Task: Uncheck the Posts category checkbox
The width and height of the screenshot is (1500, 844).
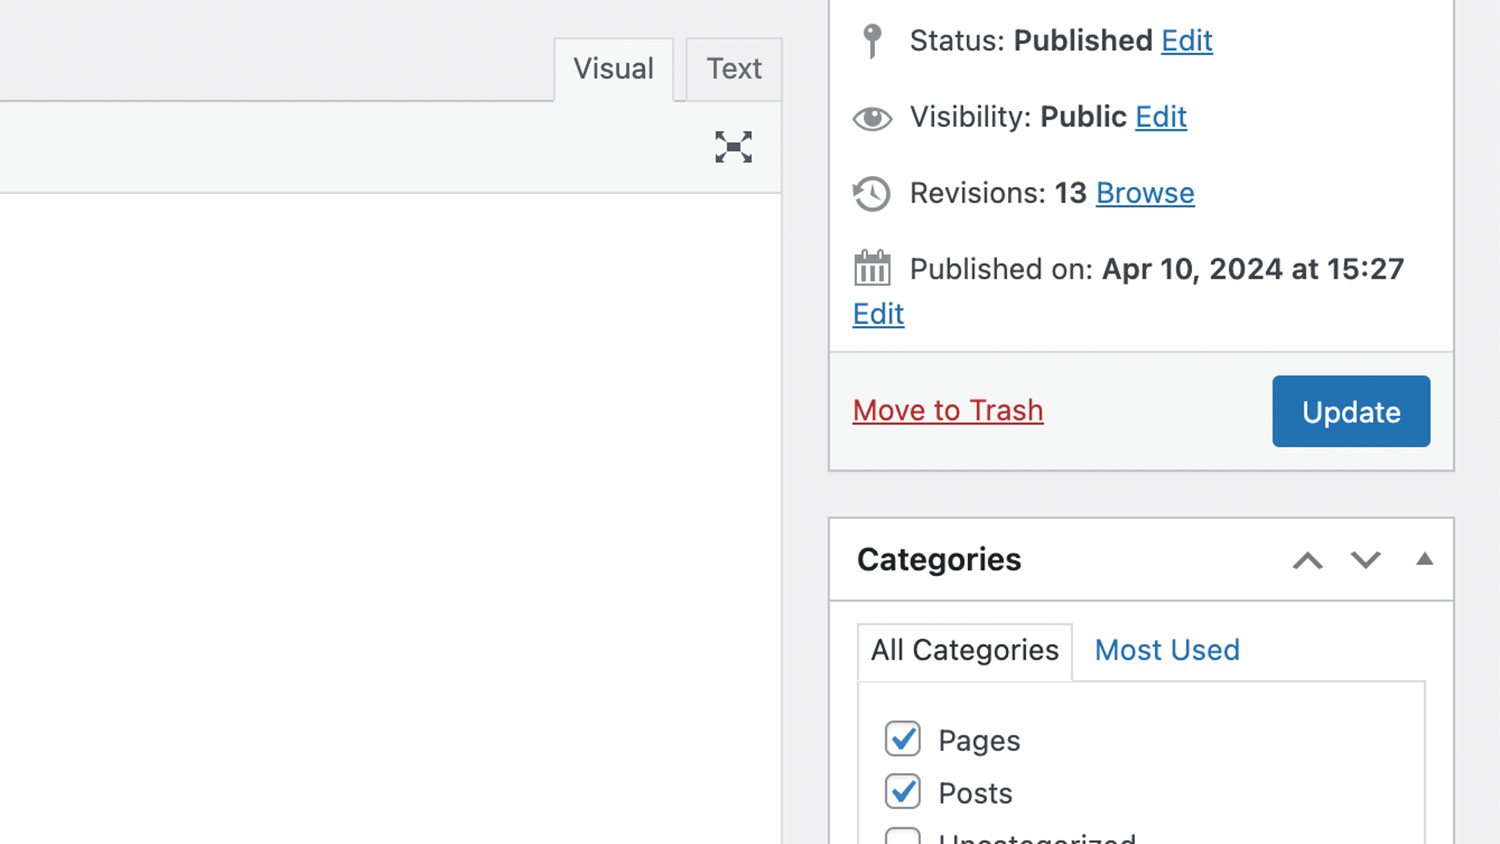Action: (902, 792)
